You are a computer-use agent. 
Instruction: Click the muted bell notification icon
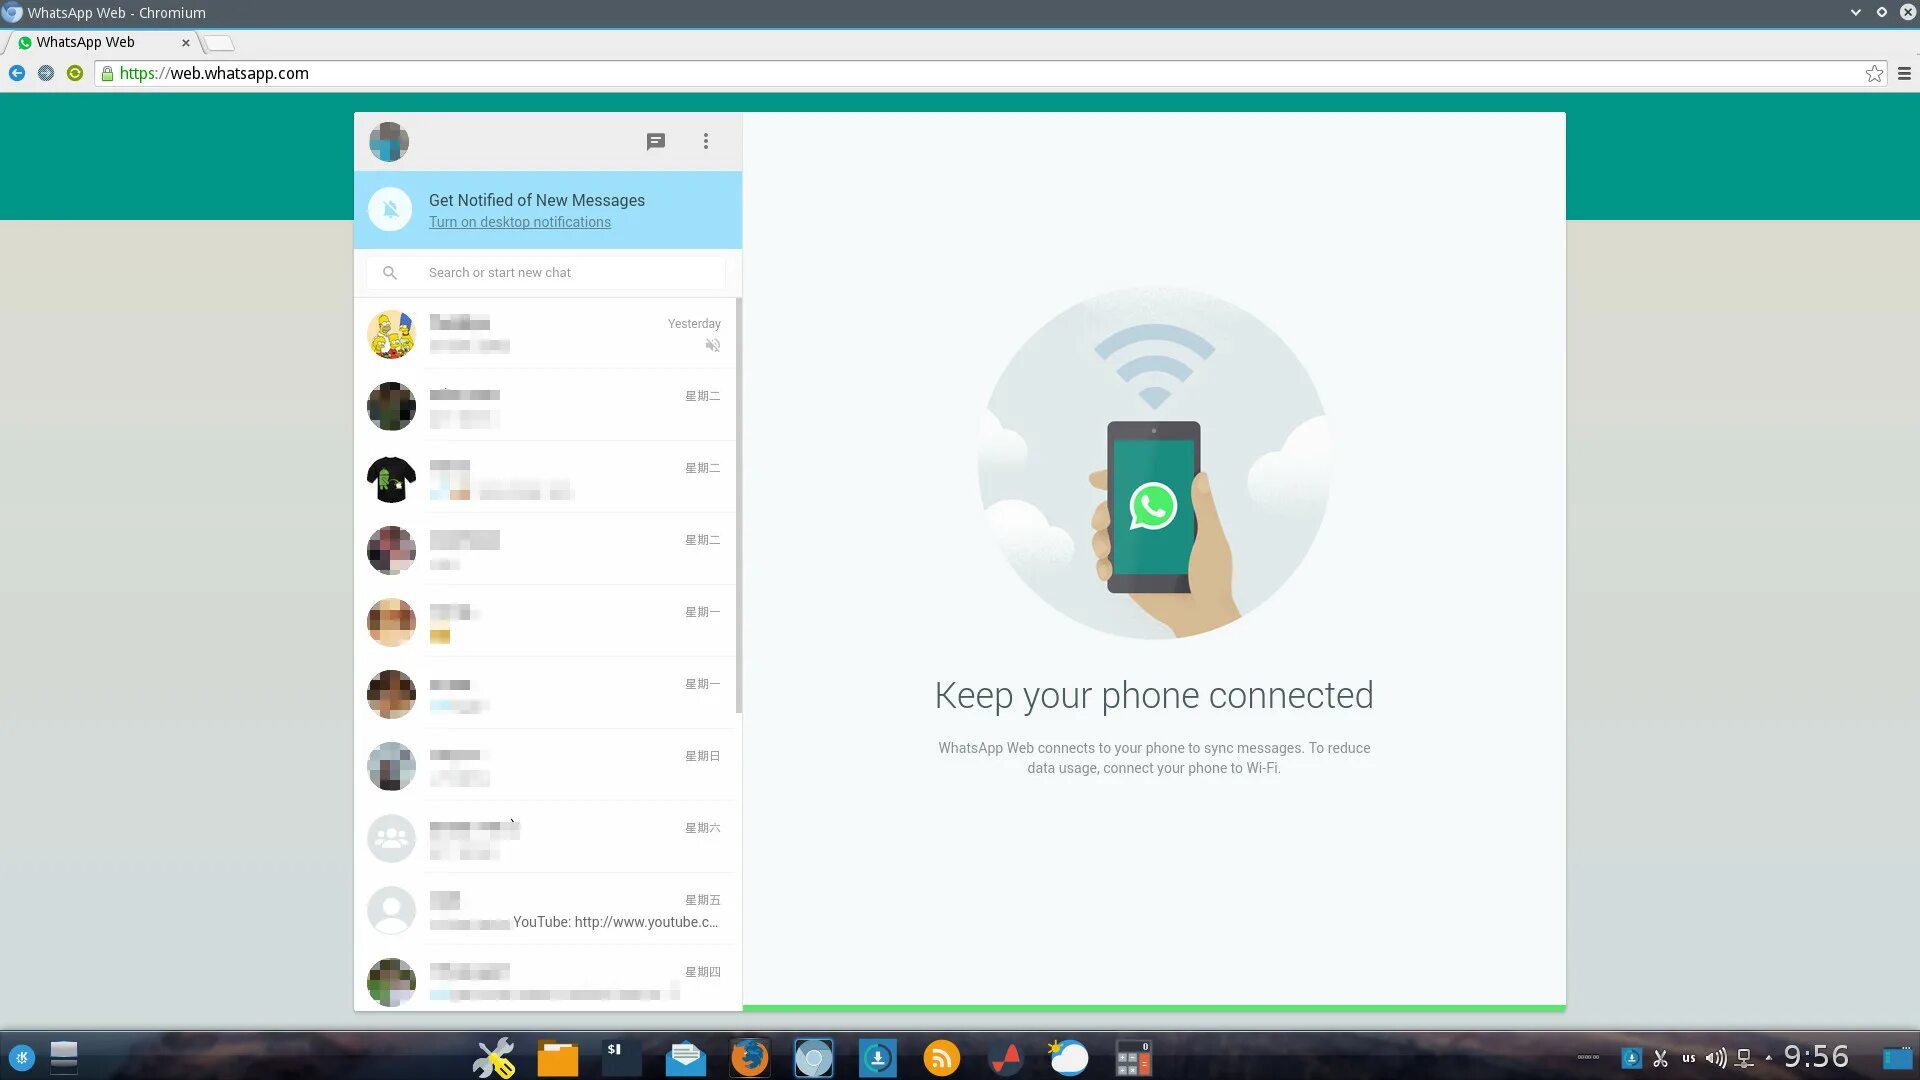[390, 209]
